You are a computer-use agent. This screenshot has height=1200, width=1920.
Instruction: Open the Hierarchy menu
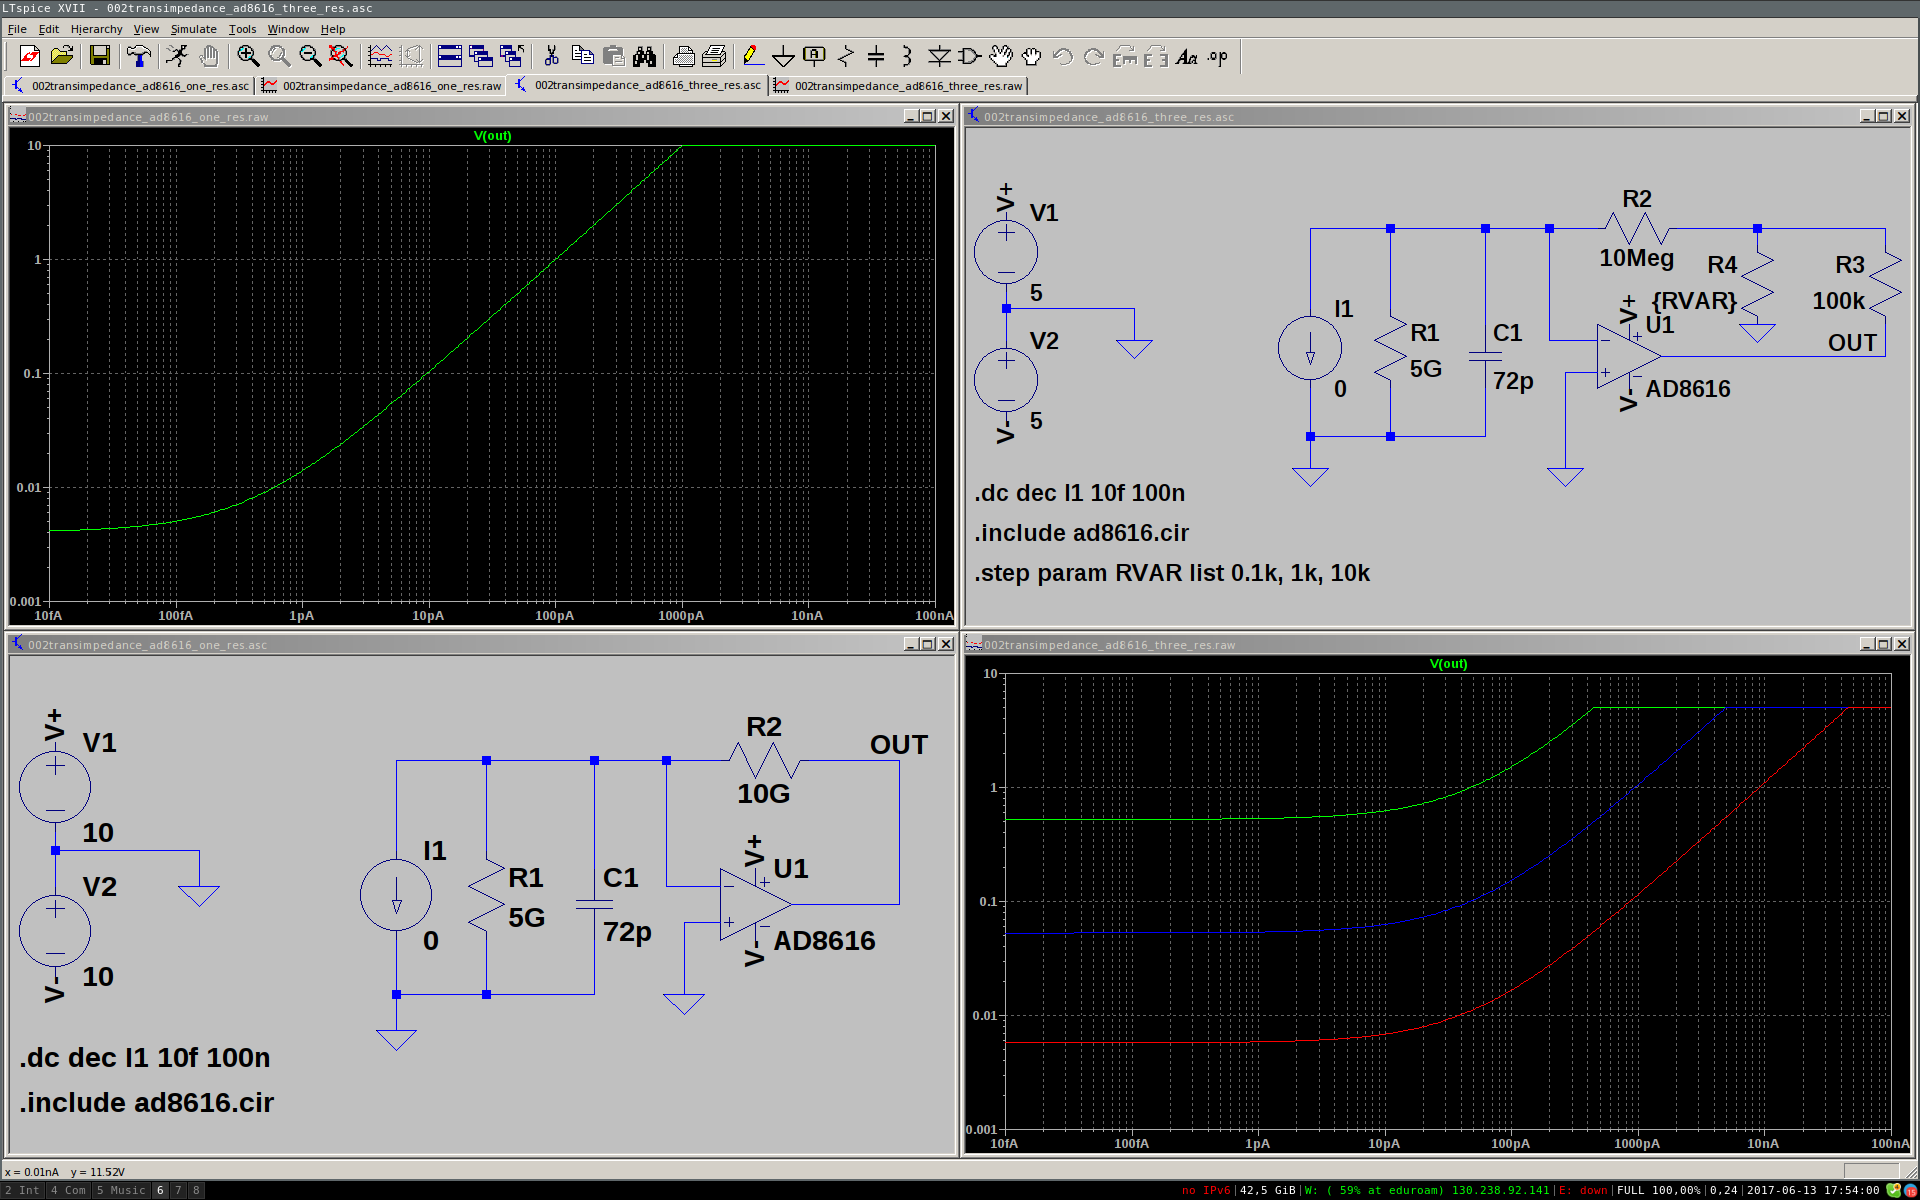pyautogui.click(x=96, y=29)
